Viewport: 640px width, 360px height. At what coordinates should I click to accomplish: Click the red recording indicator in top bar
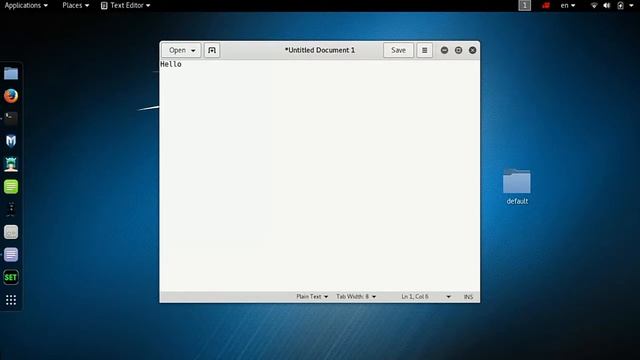coord(546,5)
